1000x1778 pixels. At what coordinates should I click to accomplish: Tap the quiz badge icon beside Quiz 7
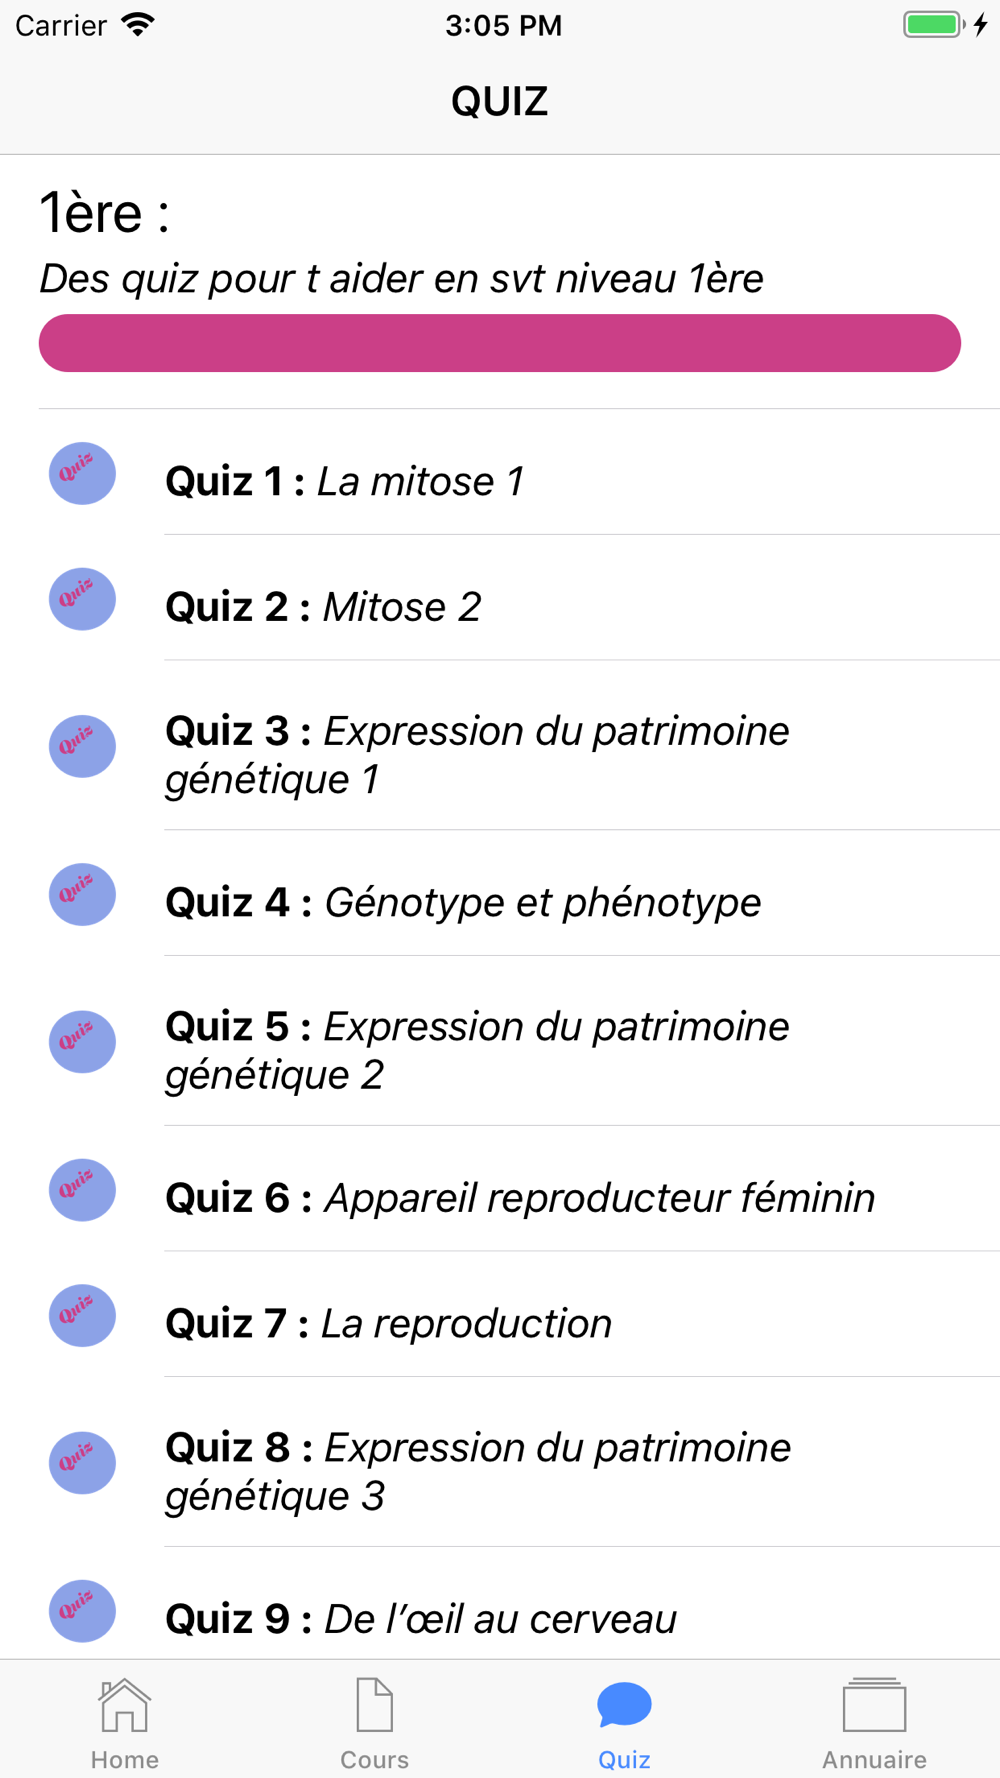82,1315
